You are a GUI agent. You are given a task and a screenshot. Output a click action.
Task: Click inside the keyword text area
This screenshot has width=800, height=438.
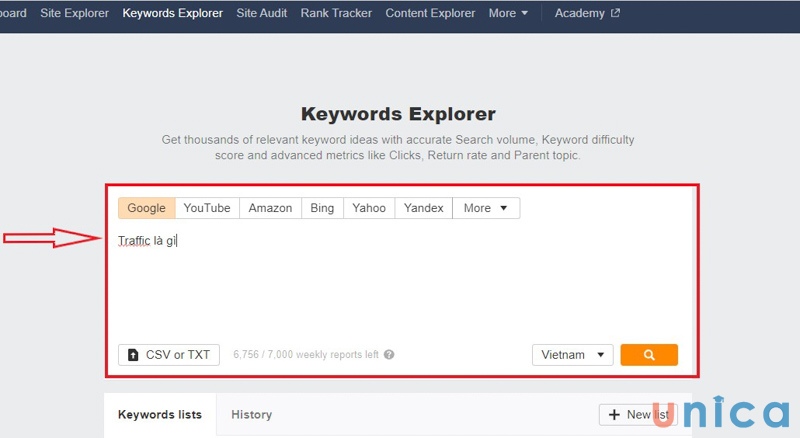398,281
